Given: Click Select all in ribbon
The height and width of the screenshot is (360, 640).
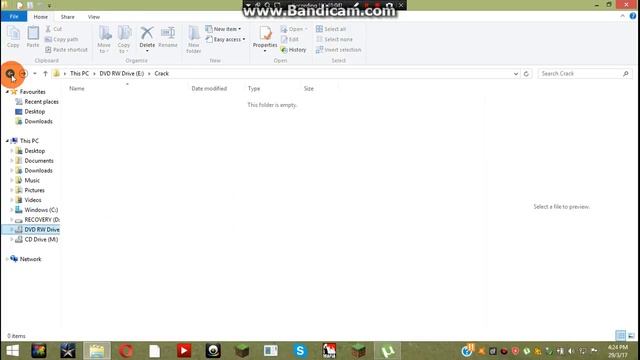Looking at the screenshot, I should (x=331, y=29).
